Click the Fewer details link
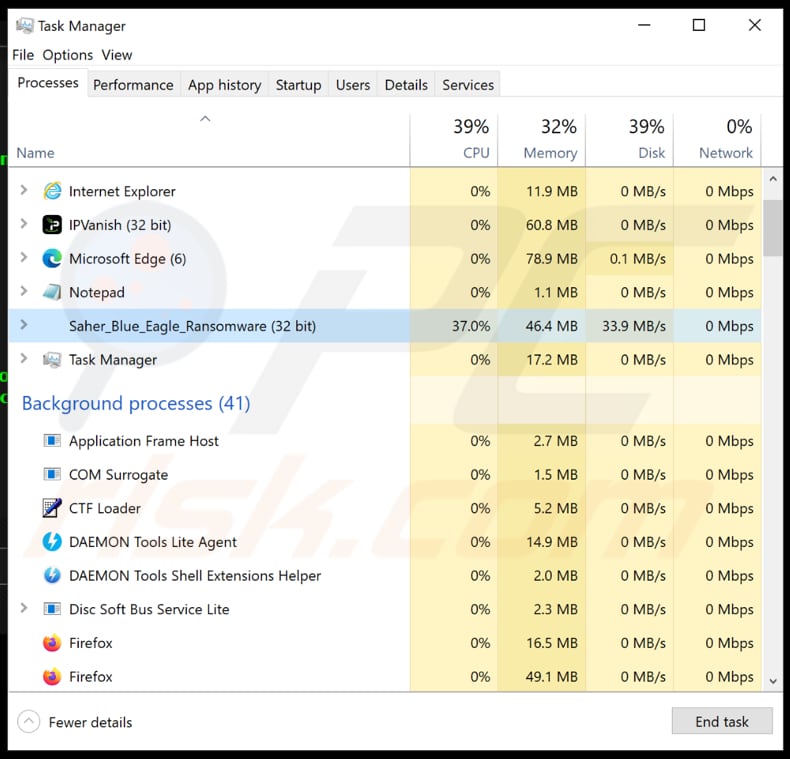This screenshot has height=759, width=790. coord(90,722)
